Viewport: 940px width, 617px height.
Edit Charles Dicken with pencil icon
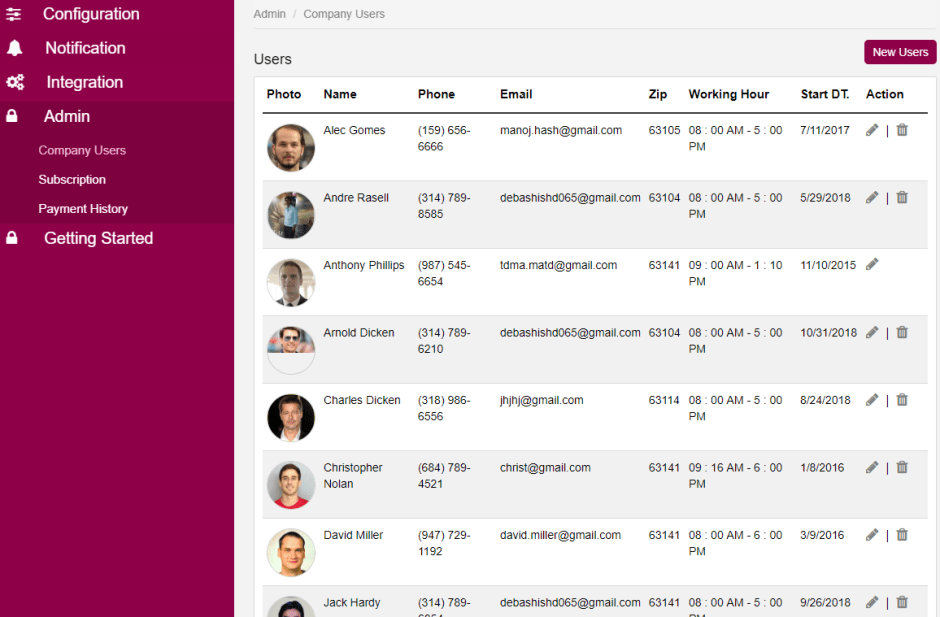pyautogui.click(x=872, y=400)
